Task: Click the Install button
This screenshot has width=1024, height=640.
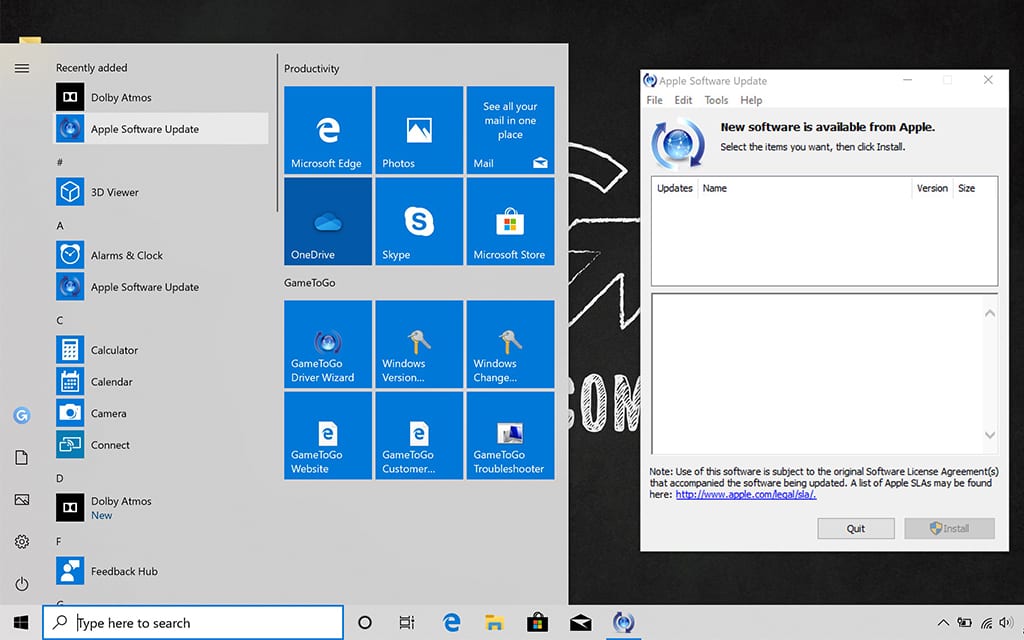Action: tap(950, 528)
